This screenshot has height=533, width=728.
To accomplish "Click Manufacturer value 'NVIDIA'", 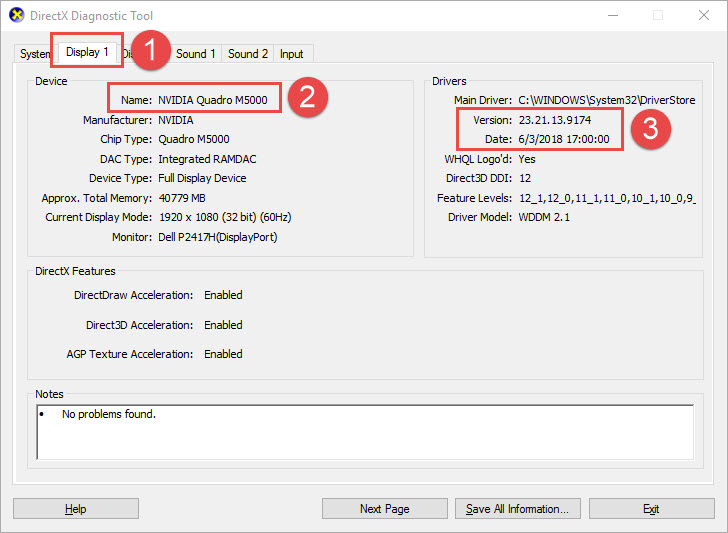I will pyautogui.click(x=176, y=120).
